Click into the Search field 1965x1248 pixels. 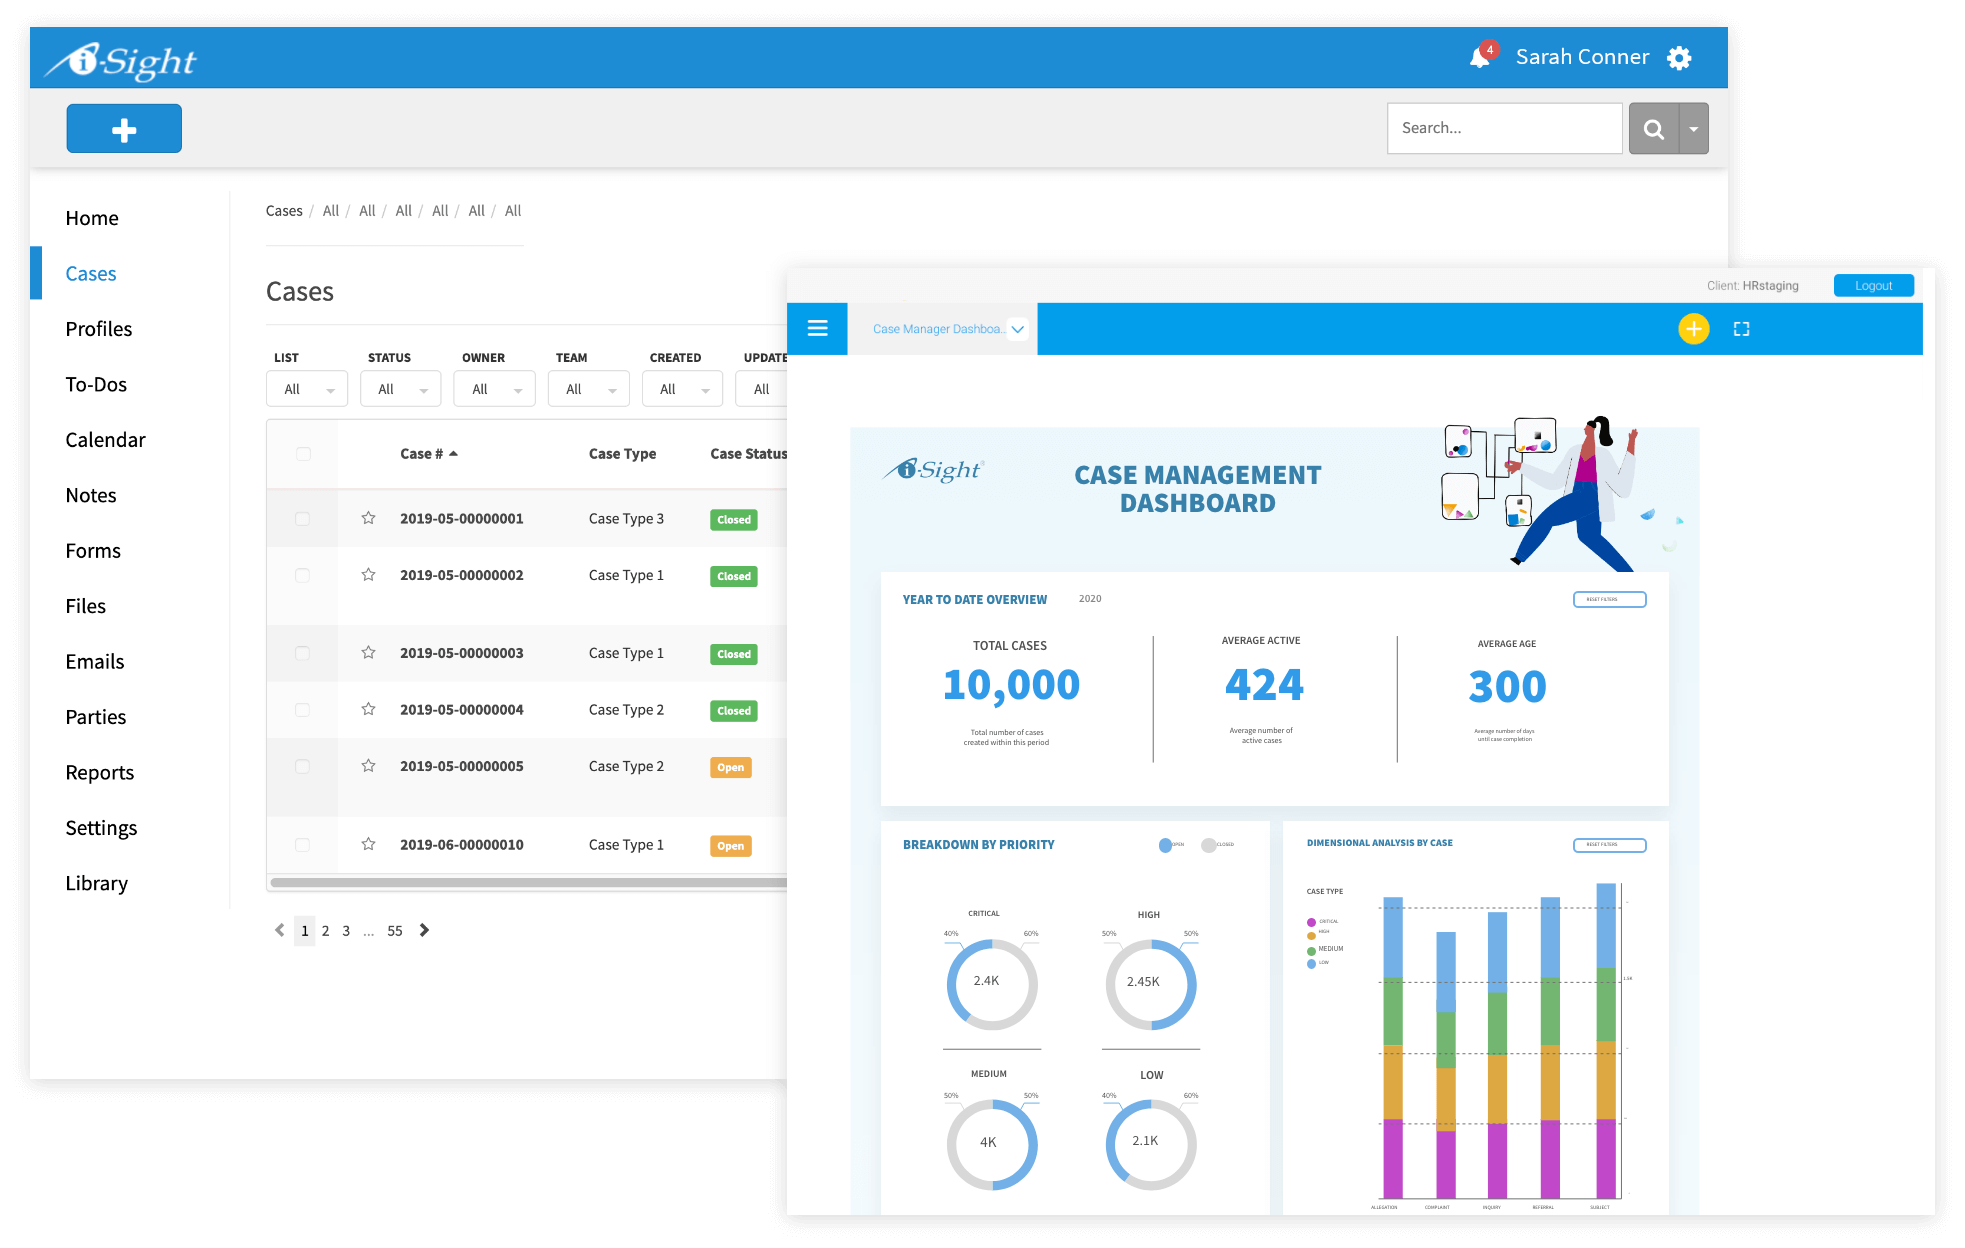coord(1503,128)
